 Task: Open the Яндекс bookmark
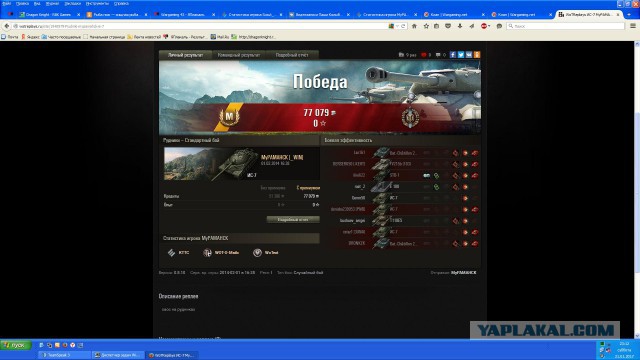click(x=30, y=37)
